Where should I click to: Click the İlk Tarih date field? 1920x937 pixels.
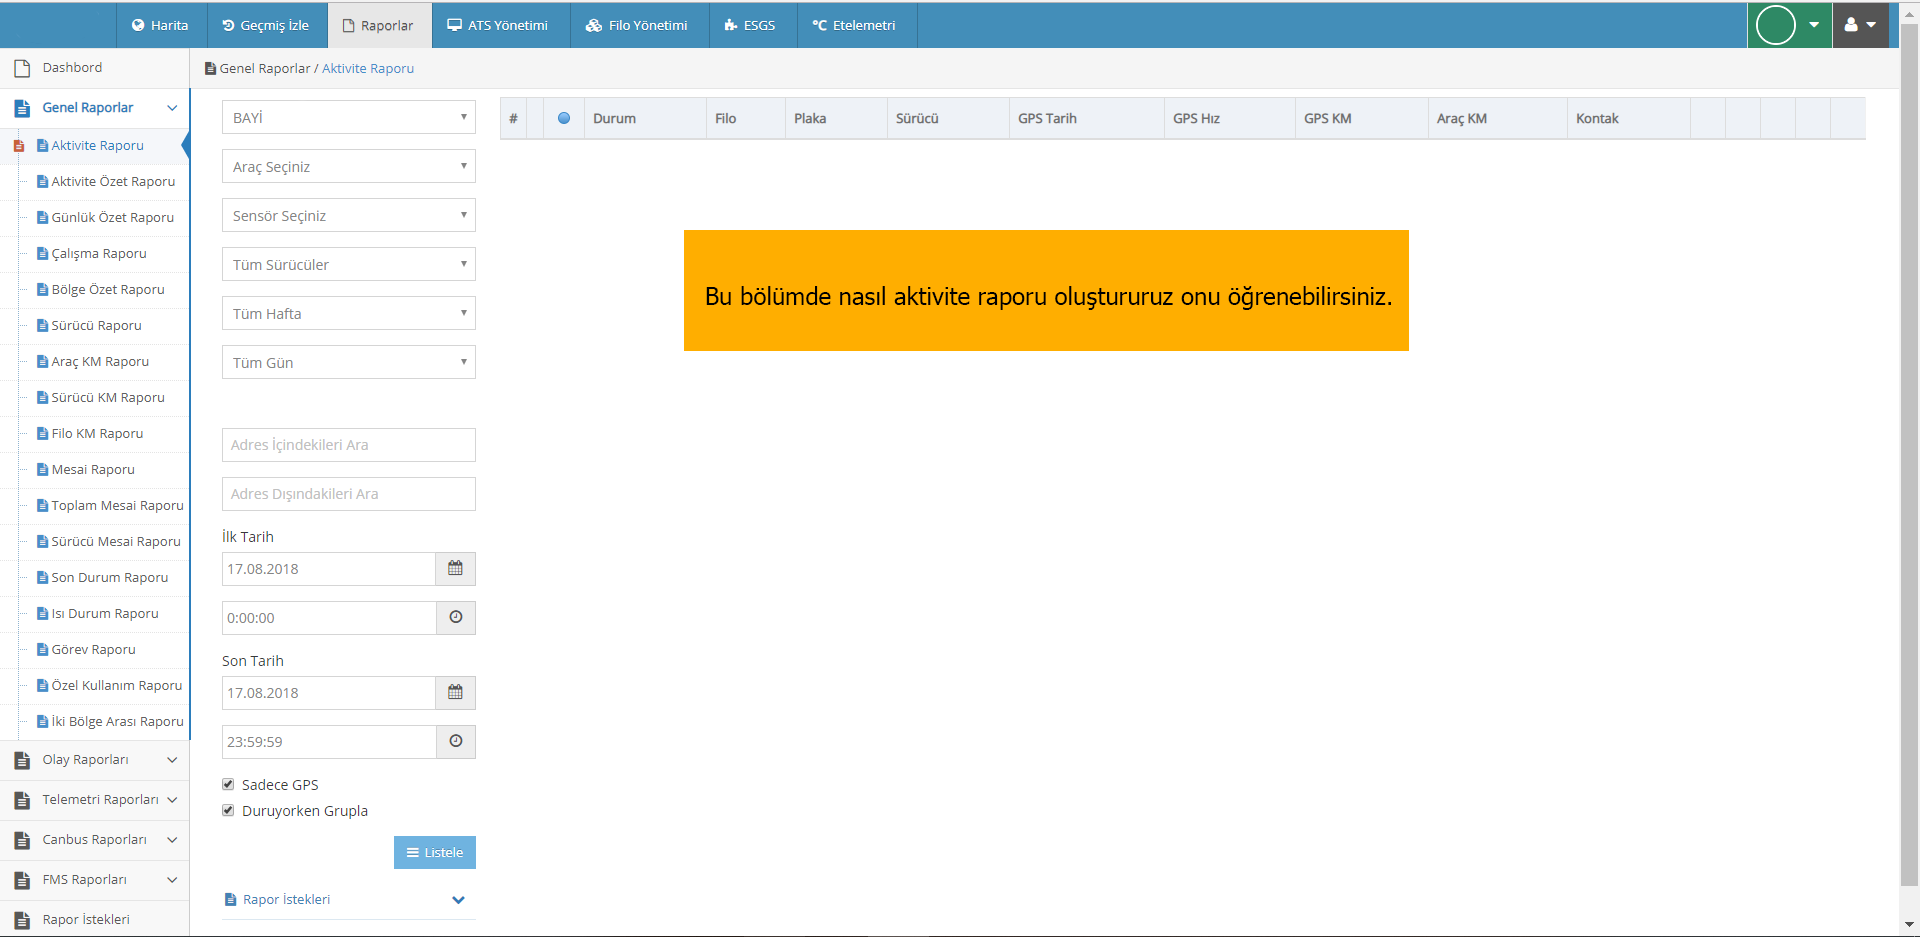click(329, 569)
